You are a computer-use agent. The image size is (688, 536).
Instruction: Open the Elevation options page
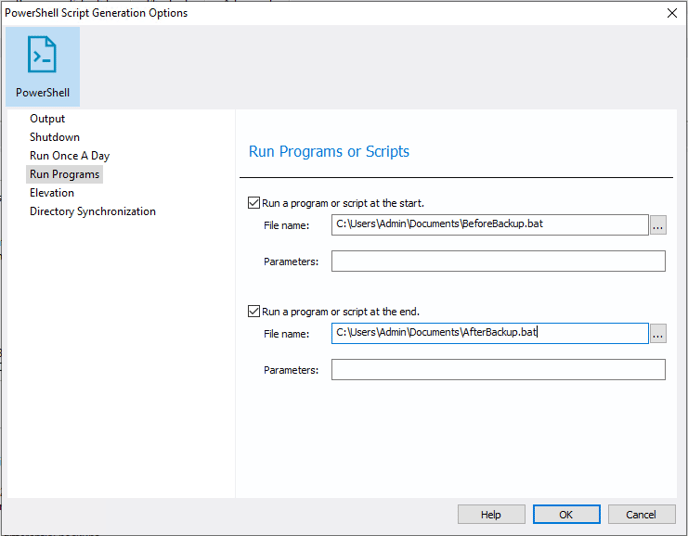point(52,193)
